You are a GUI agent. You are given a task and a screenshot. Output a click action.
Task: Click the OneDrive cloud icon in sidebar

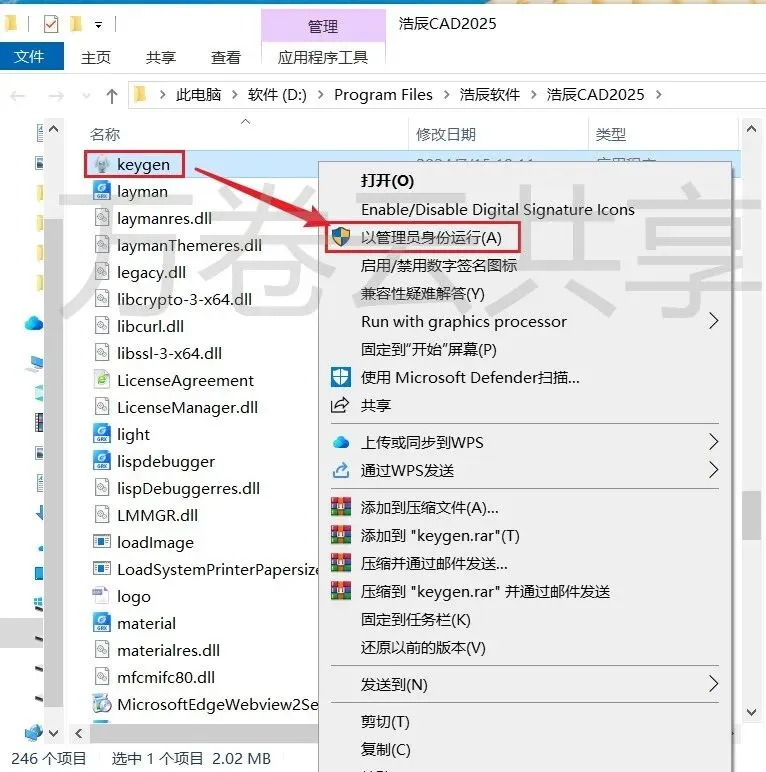(x=33, y=323)
